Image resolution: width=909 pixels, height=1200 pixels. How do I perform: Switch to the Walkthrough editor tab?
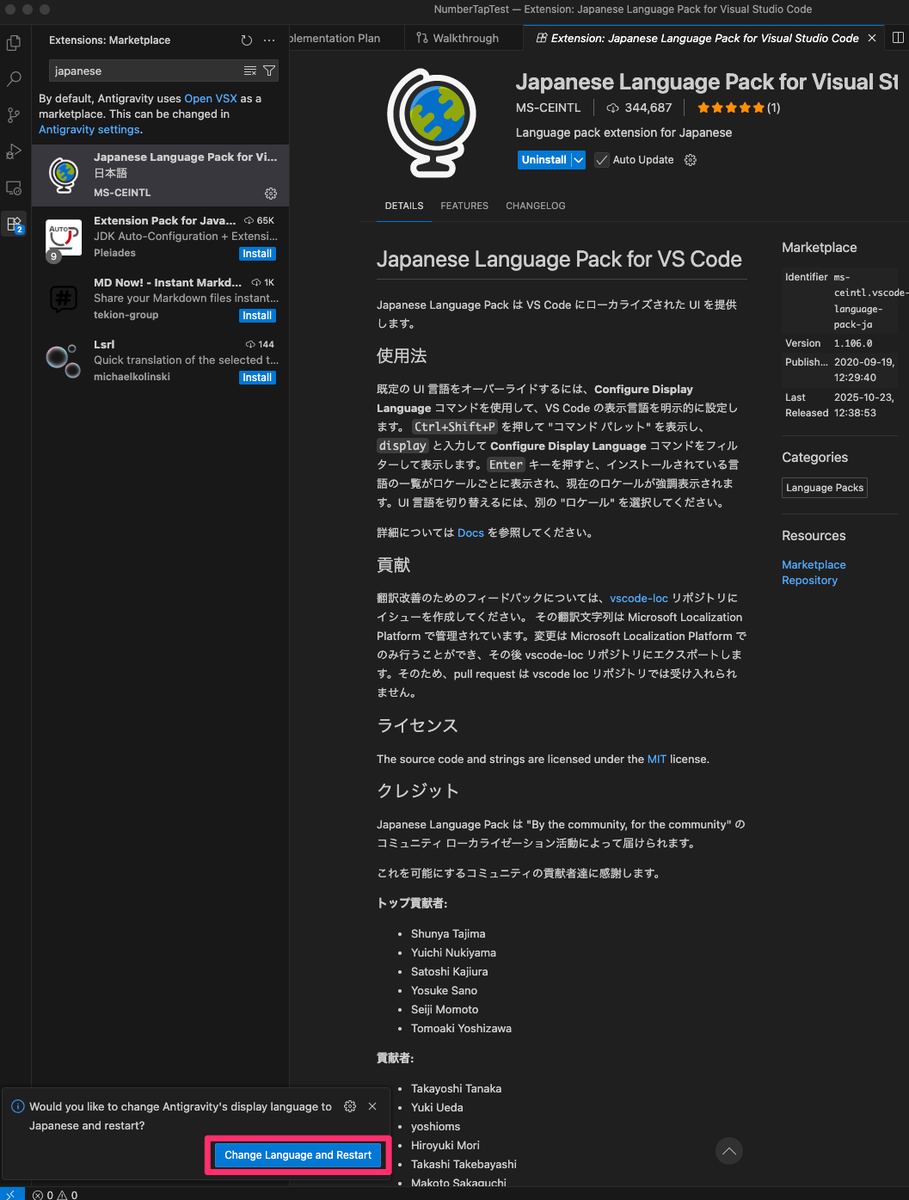[457, 38]
